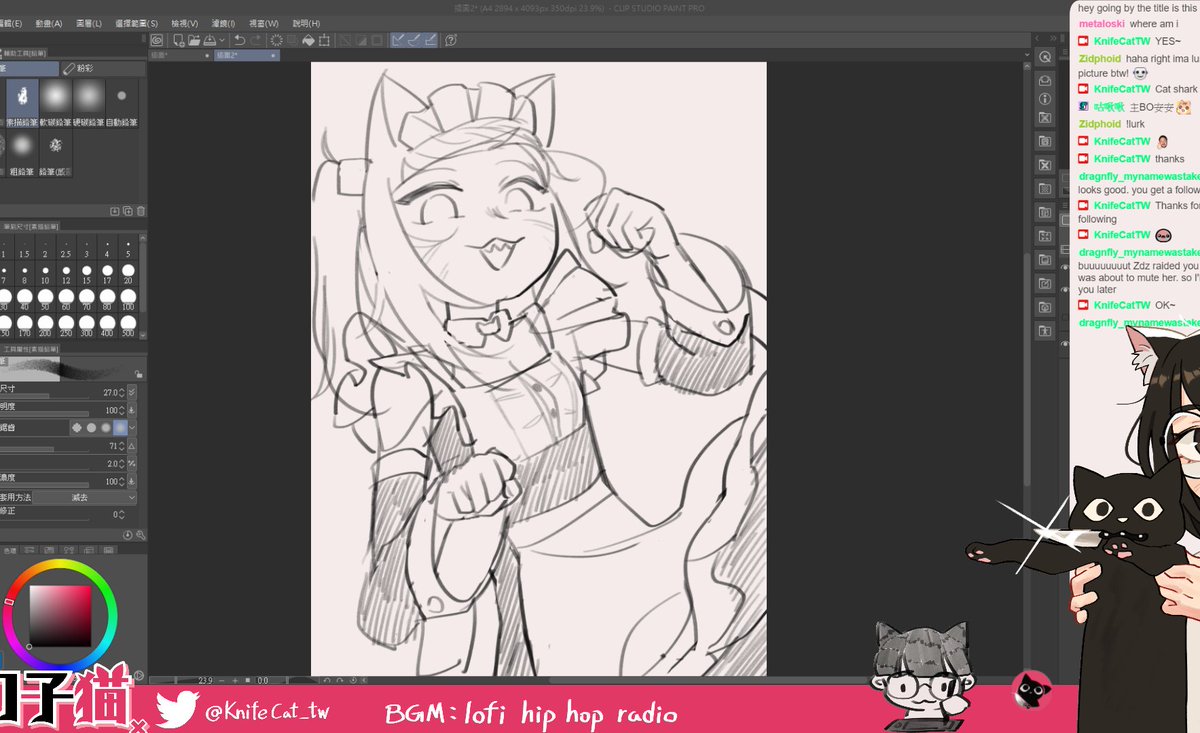Click the scale/rotate transform icon
This screenshot has height=733, width=1200.
324,40
